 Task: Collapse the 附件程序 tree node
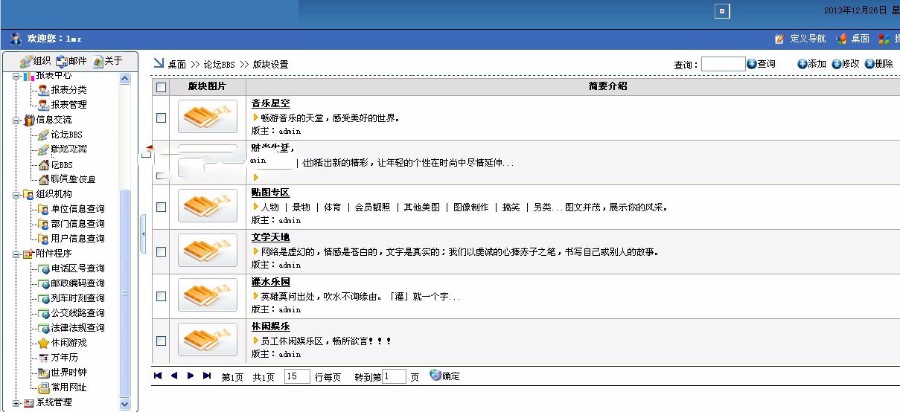click(15, 254)
